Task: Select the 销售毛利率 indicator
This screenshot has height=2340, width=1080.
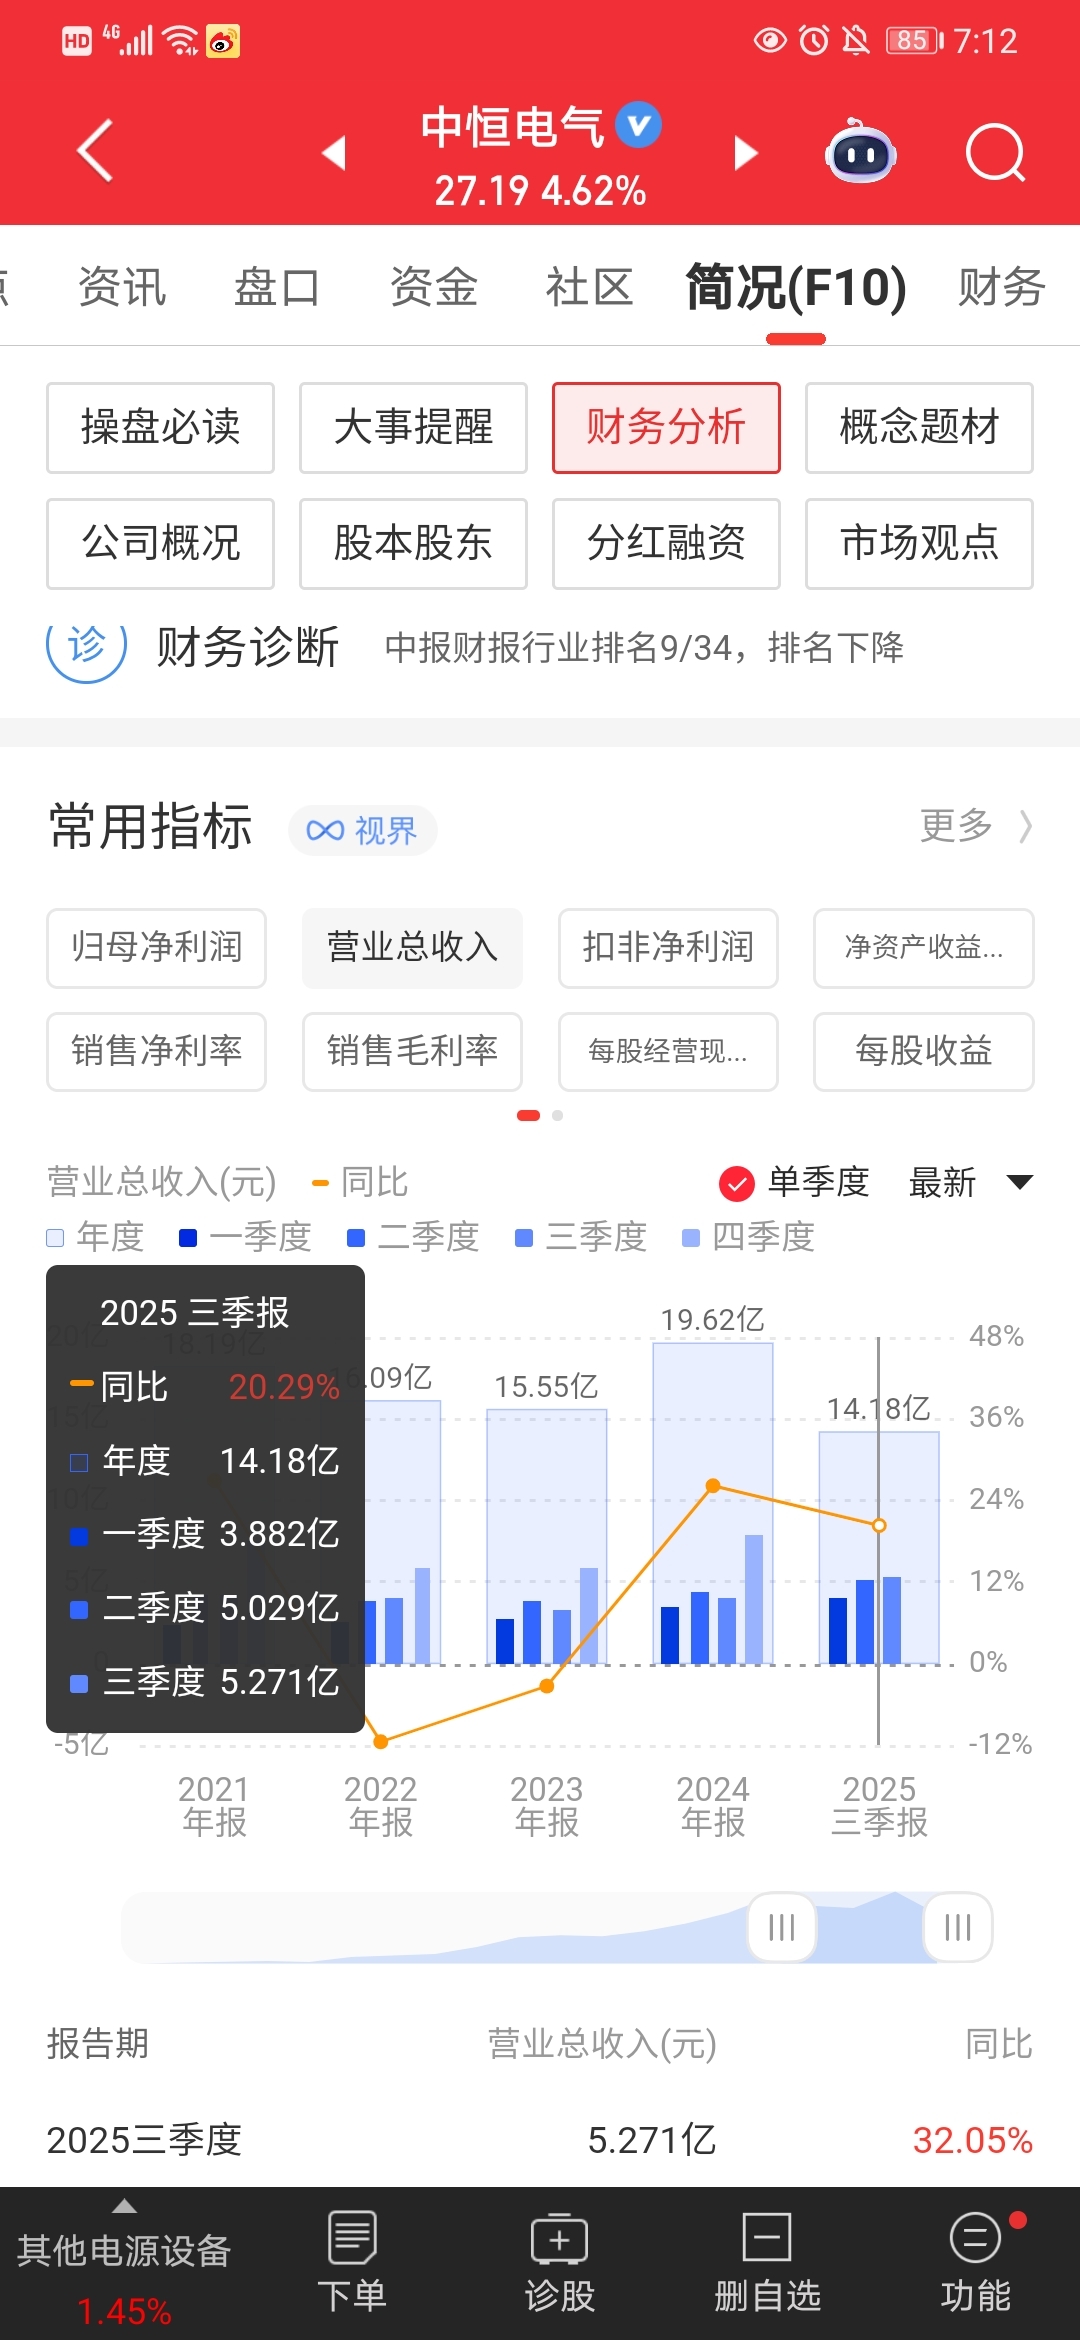Action: [x=412, y=1052]
